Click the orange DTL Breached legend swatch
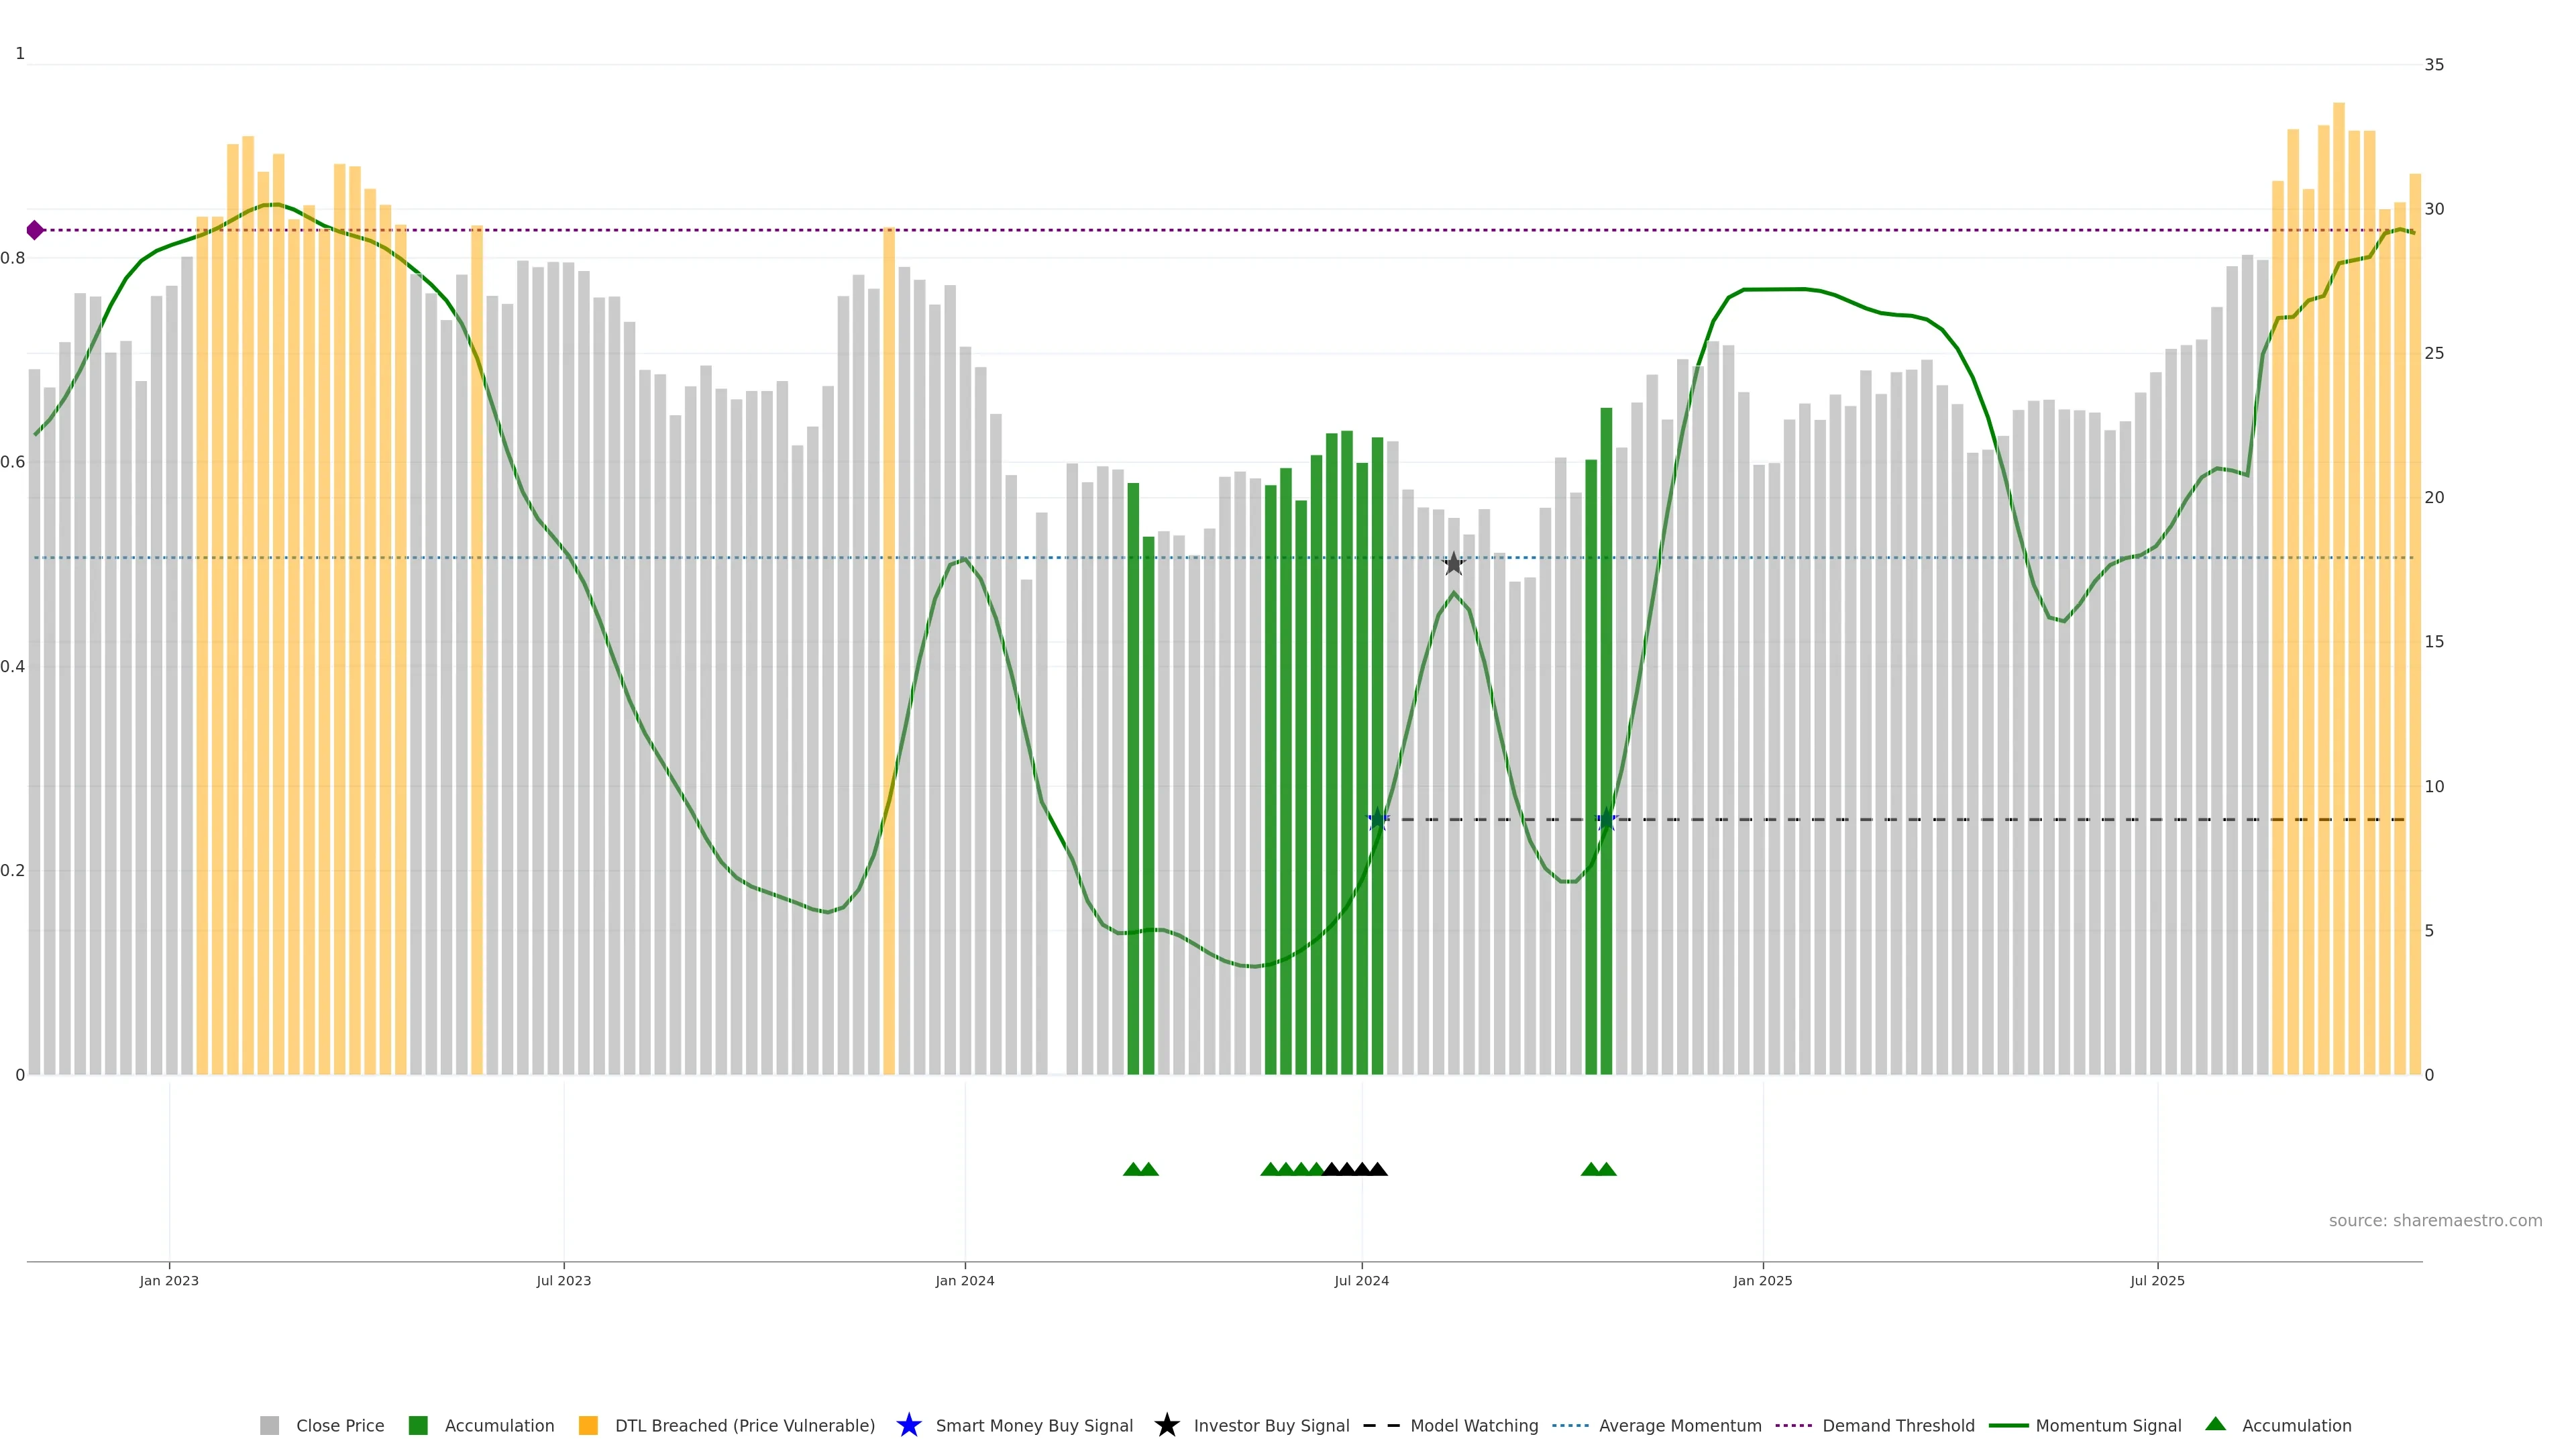 [588, 1425]
